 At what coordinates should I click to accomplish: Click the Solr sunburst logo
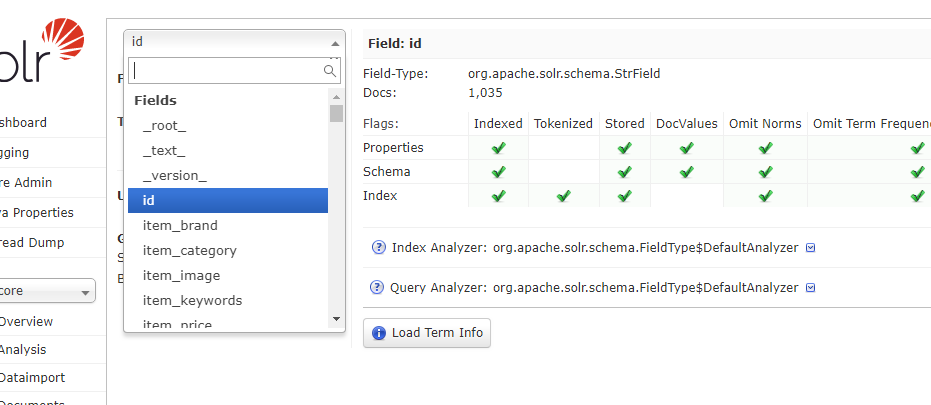click(61, 39)
